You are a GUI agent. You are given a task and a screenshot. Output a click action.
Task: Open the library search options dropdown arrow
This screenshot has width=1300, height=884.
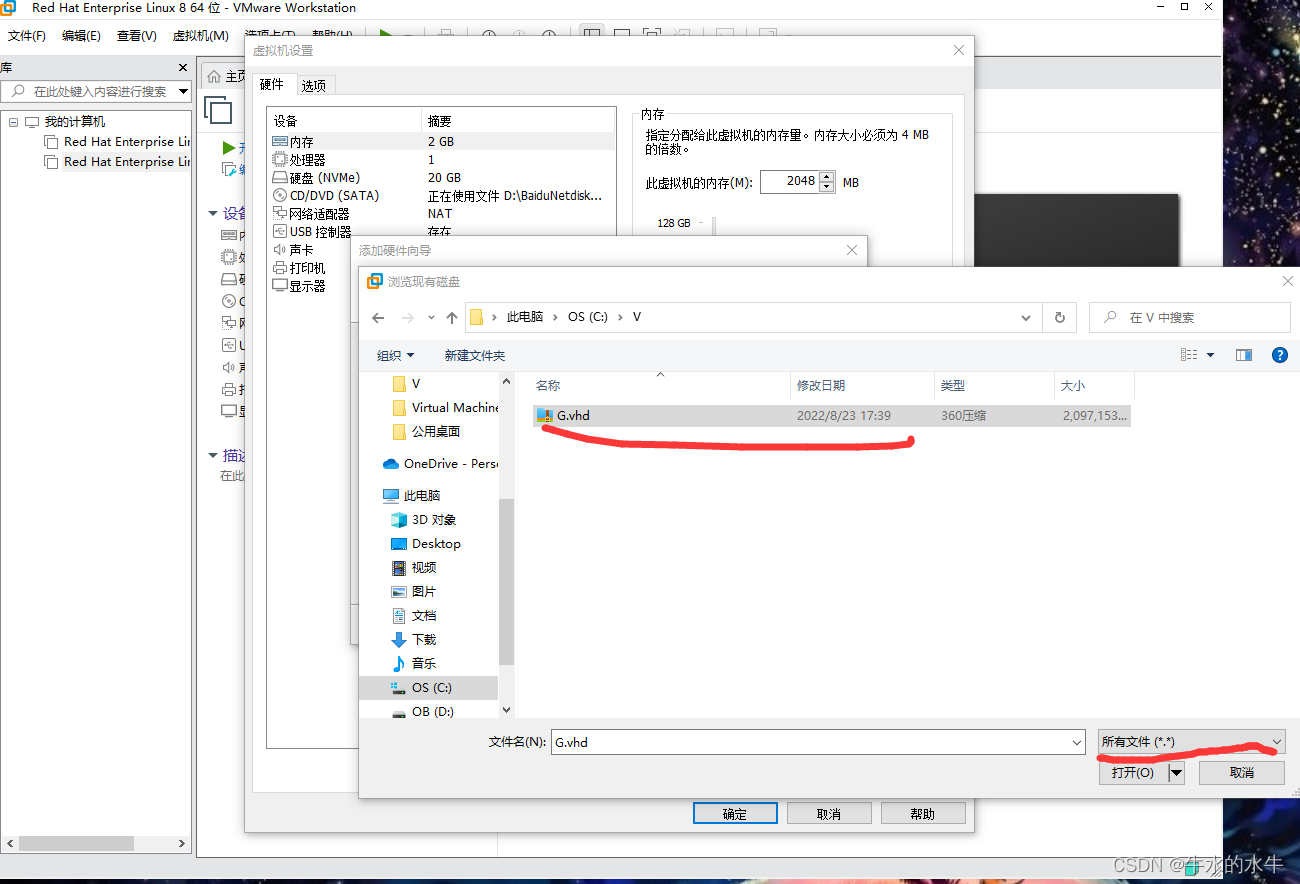[183, 91]
